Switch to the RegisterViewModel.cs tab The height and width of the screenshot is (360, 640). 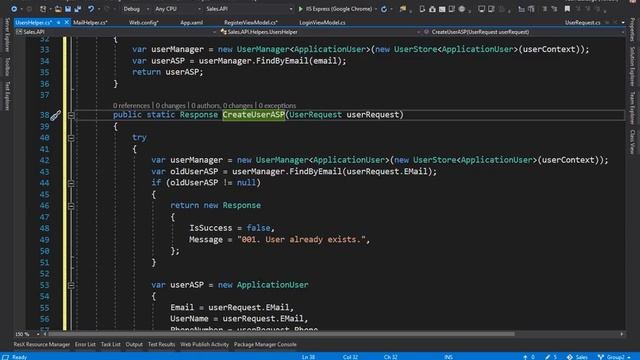click(x=251, y=22)
